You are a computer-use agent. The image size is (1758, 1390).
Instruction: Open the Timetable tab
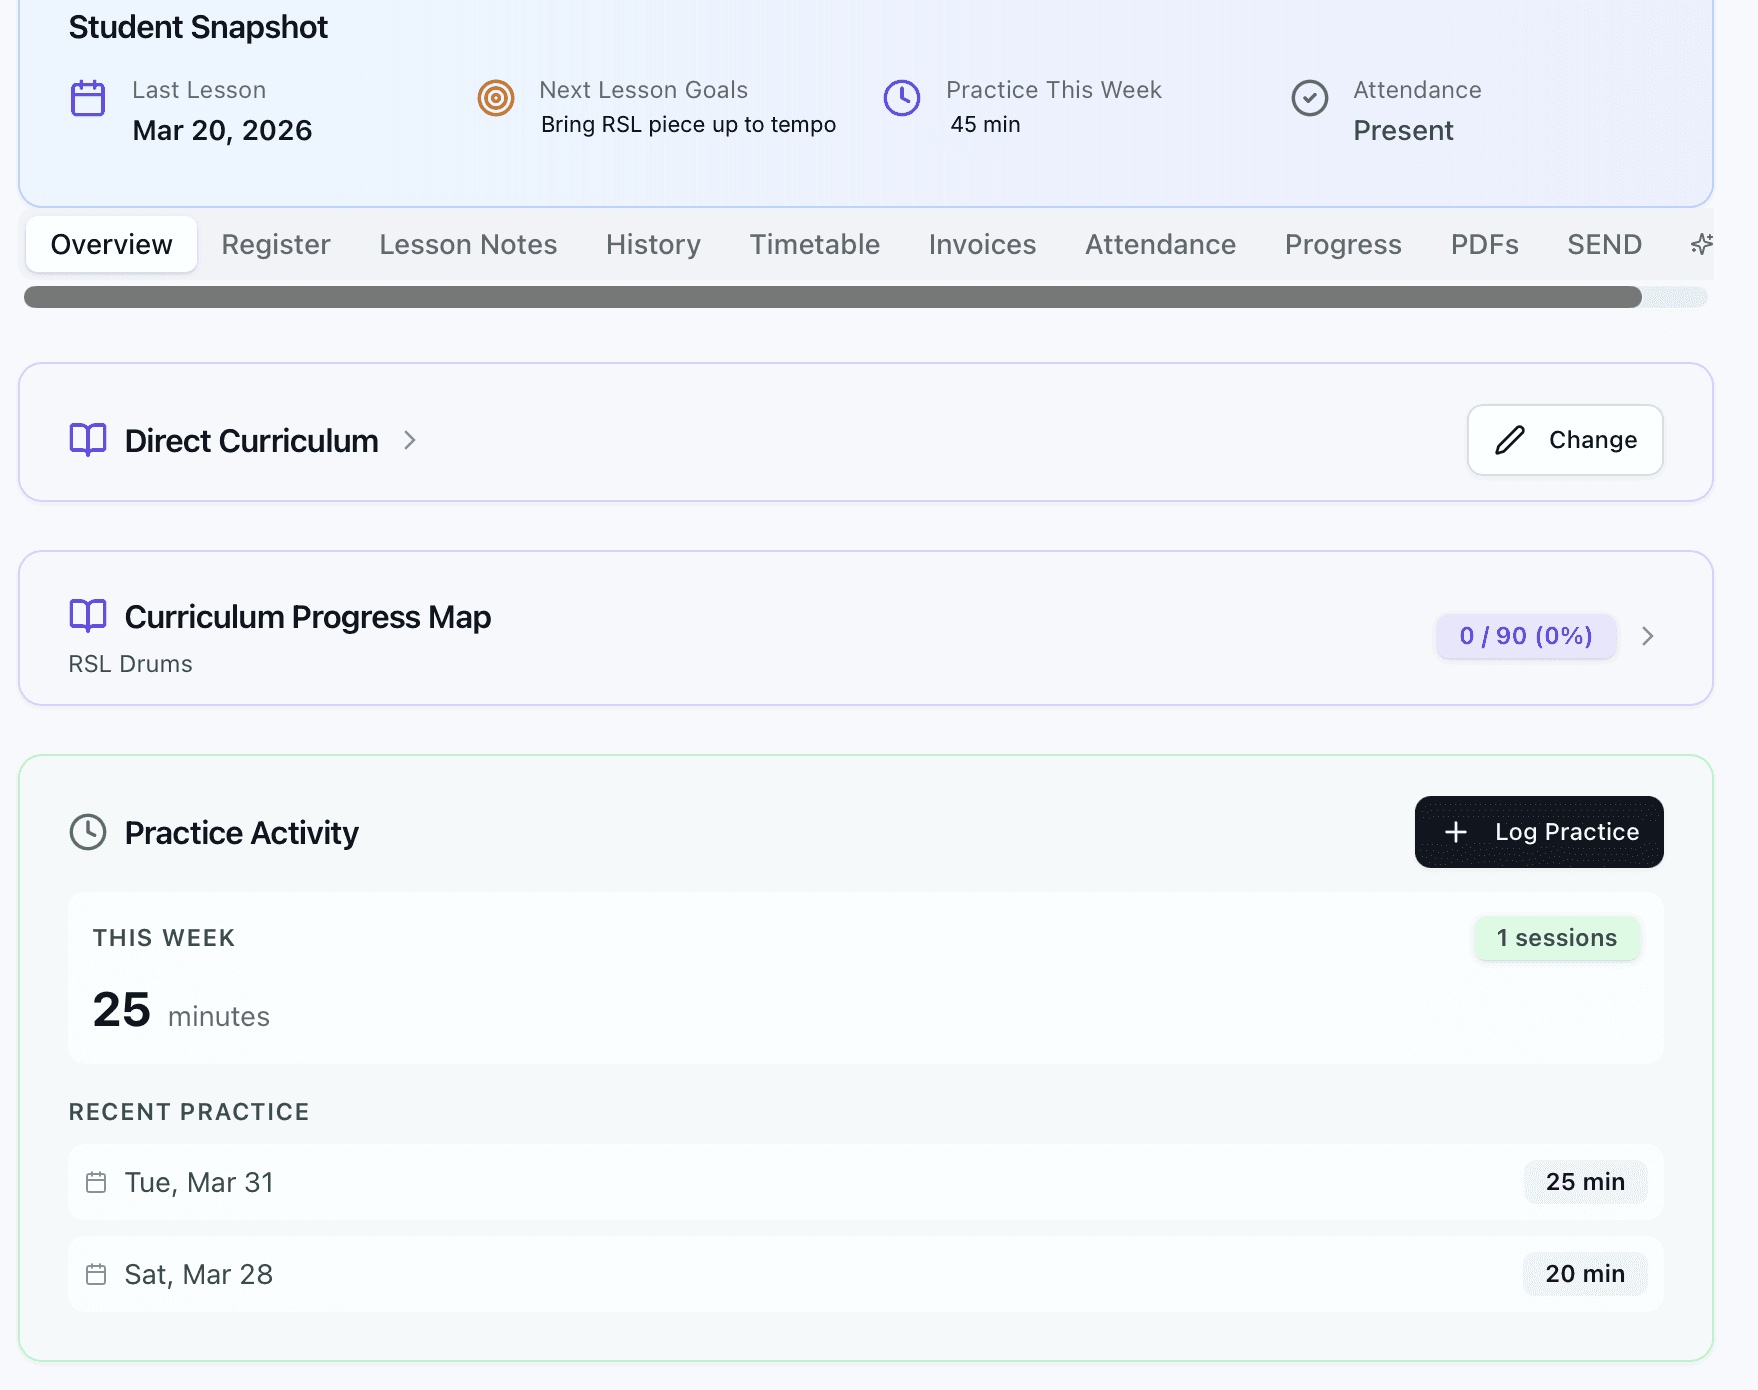point(815,244)
